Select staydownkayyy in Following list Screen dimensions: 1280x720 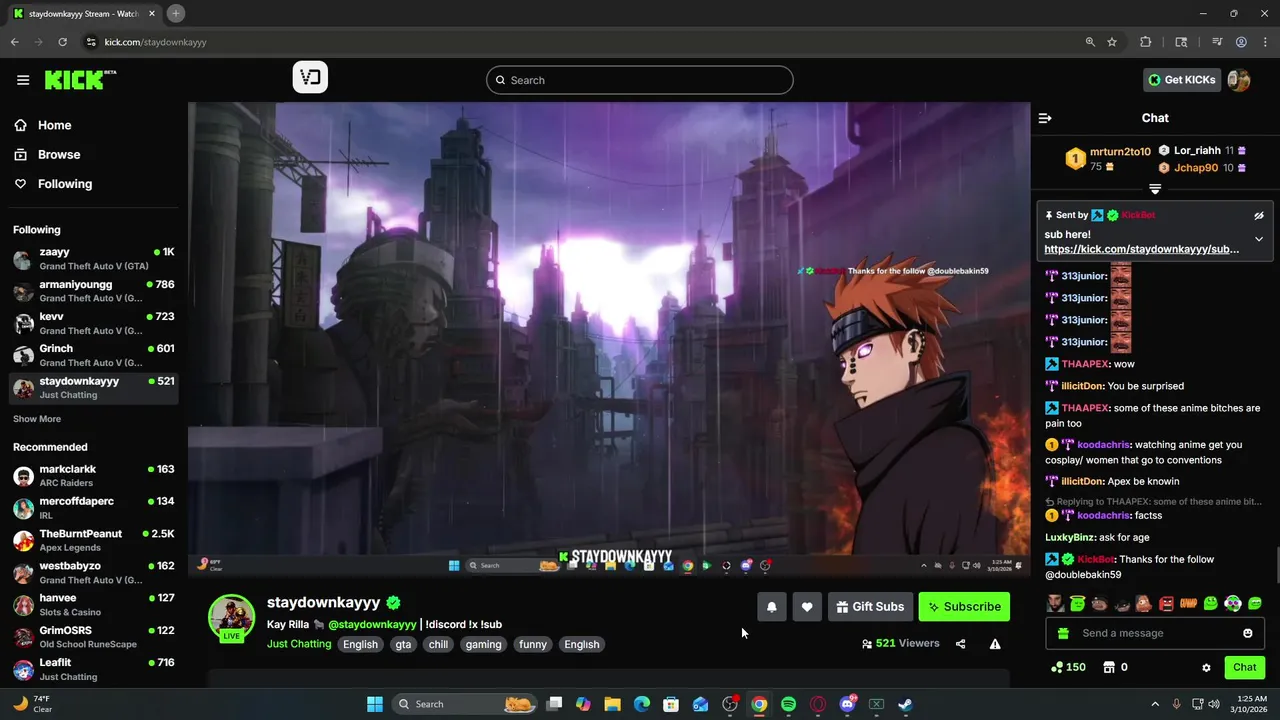coord(94,387)
